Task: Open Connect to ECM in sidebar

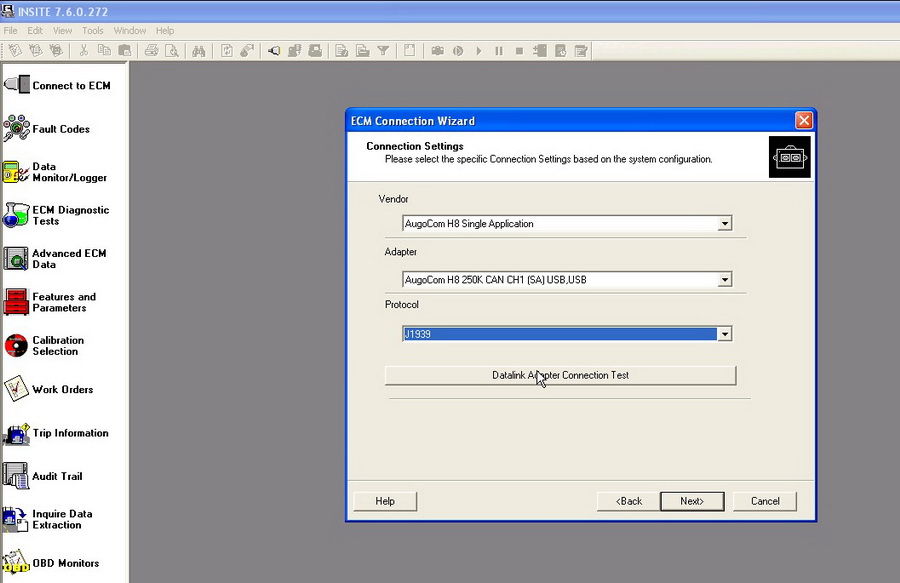Action: (57, 85)
